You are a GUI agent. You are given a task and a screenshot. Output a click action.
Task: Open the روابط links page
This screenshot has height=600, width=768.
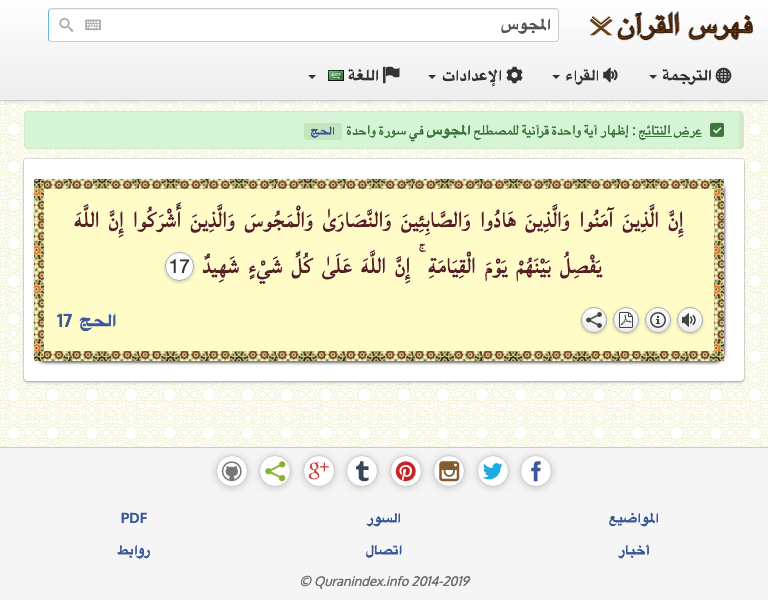(134, 551)
